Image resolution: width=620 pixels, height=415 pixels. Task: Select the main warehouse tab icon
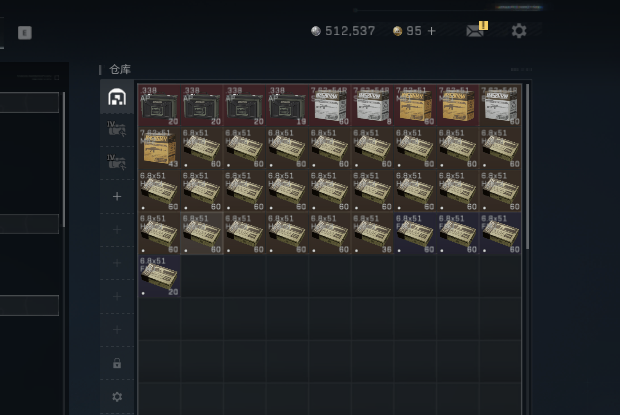(x=117, y=97)
